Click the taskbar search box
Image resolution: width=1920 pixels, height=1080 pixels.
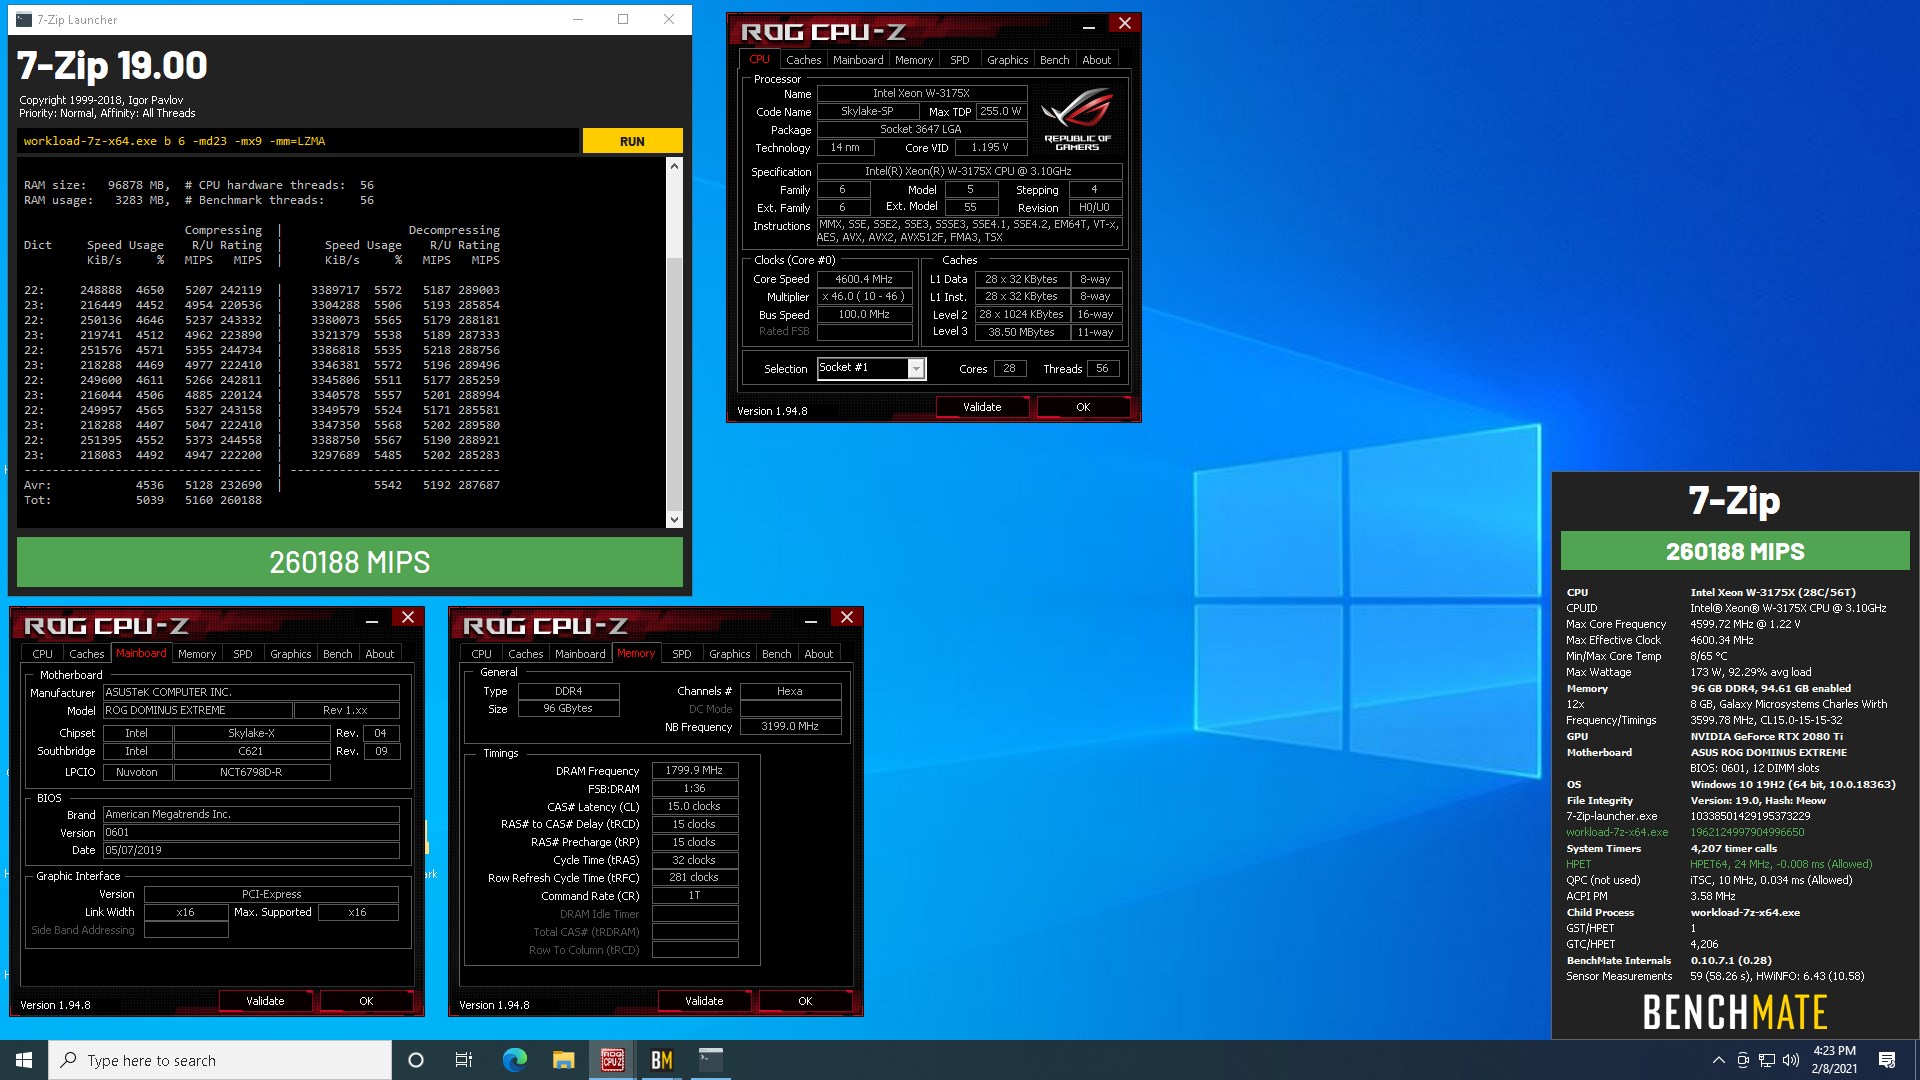(x=220, y=1060)
